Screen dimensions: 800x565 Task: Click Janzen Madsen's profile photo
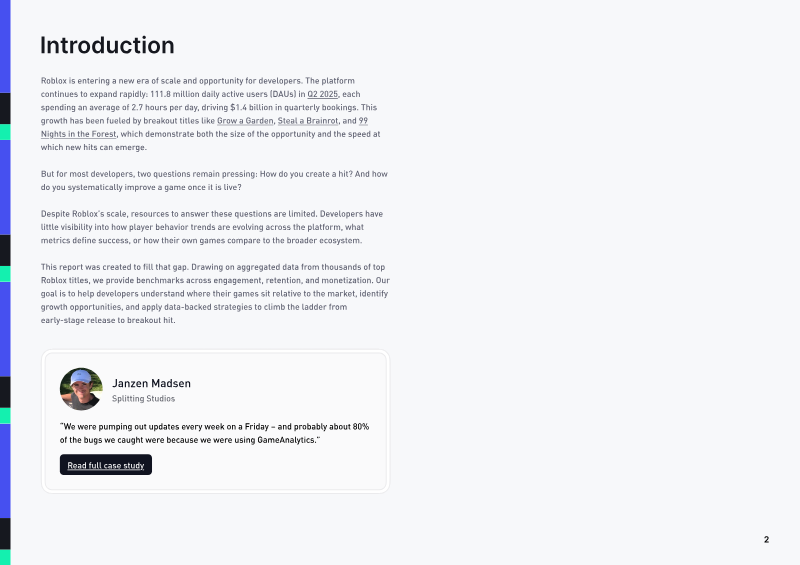(x=81, y=389)
